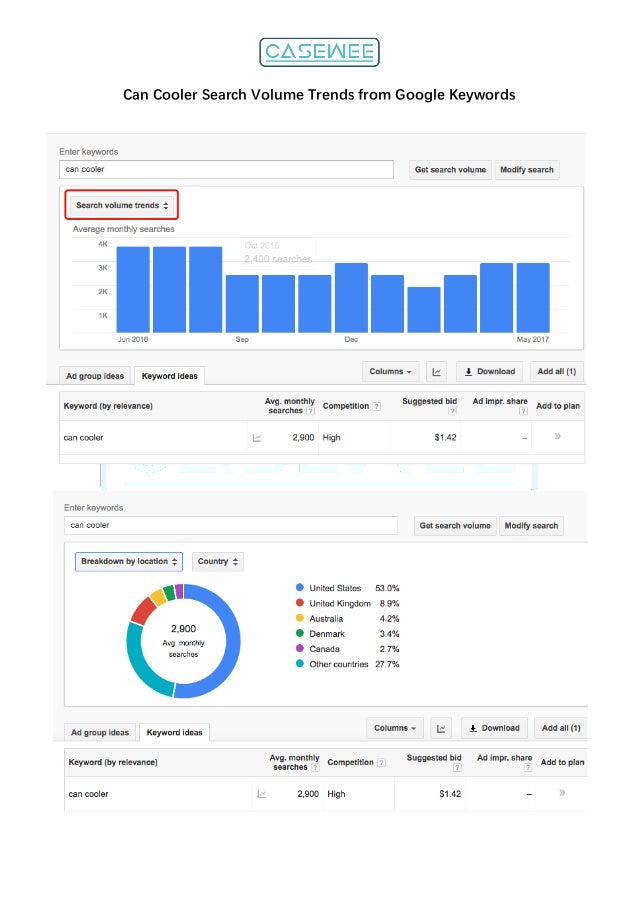Image resolution: width=638 pixels, height=903 pixels.
Task: Click Get search volume in lower panel
Action: [455, 526]
